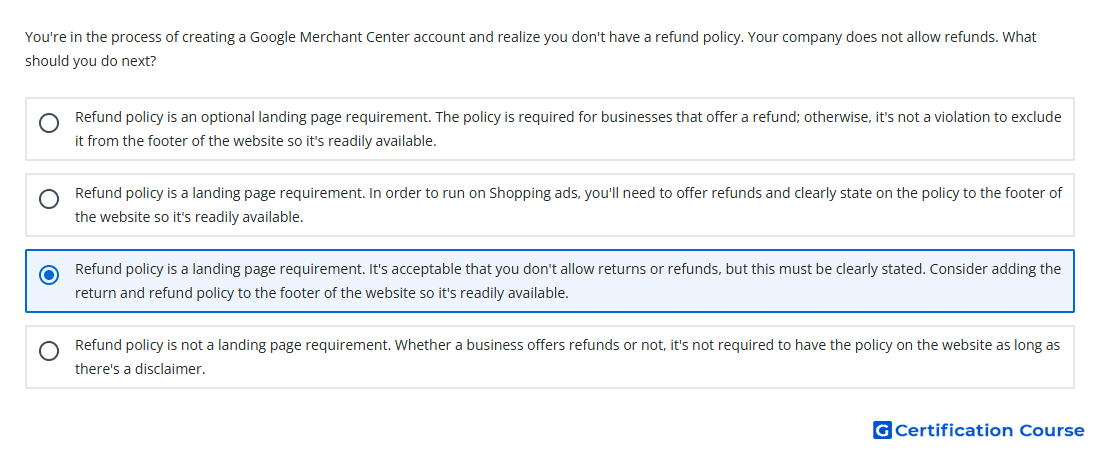The width and height of the screenshot is (1100, 449).
Task: Click the 'there's a disclaimer.' line in the last option
Action: click(x=140, y=369)
